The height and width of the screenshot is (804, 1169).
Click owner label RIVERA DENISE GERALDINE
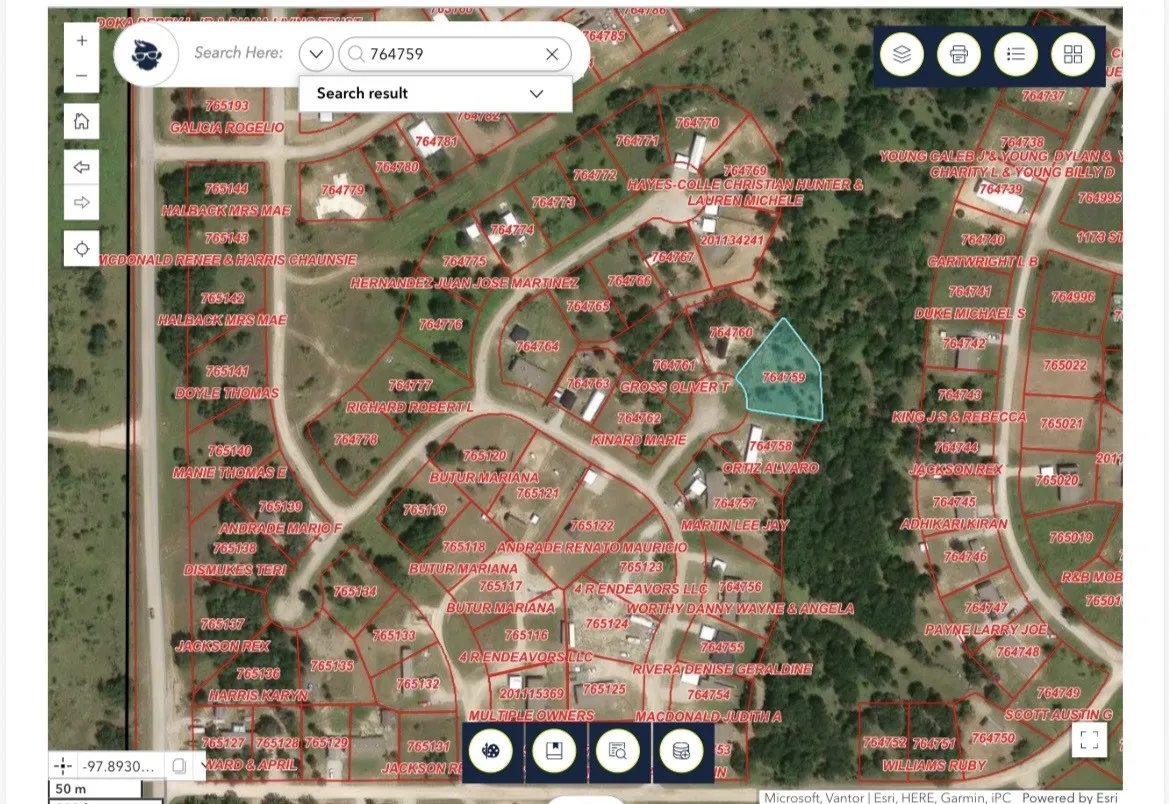722,669
